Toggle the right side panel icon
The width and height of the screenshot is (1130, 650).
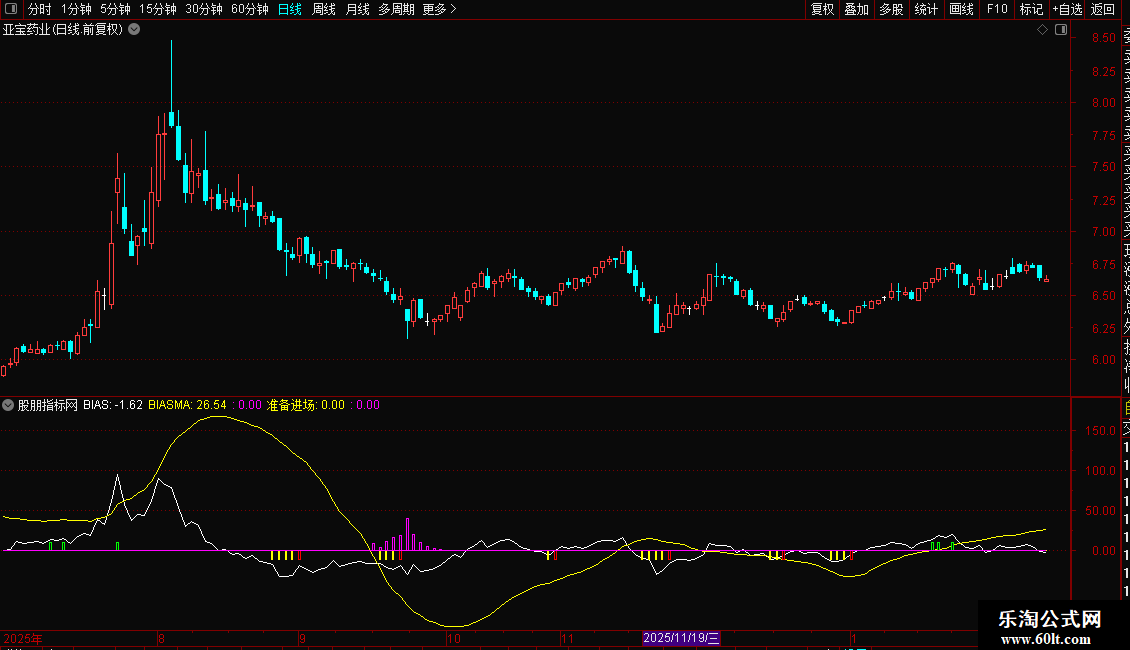click(x=1061, y=30)
